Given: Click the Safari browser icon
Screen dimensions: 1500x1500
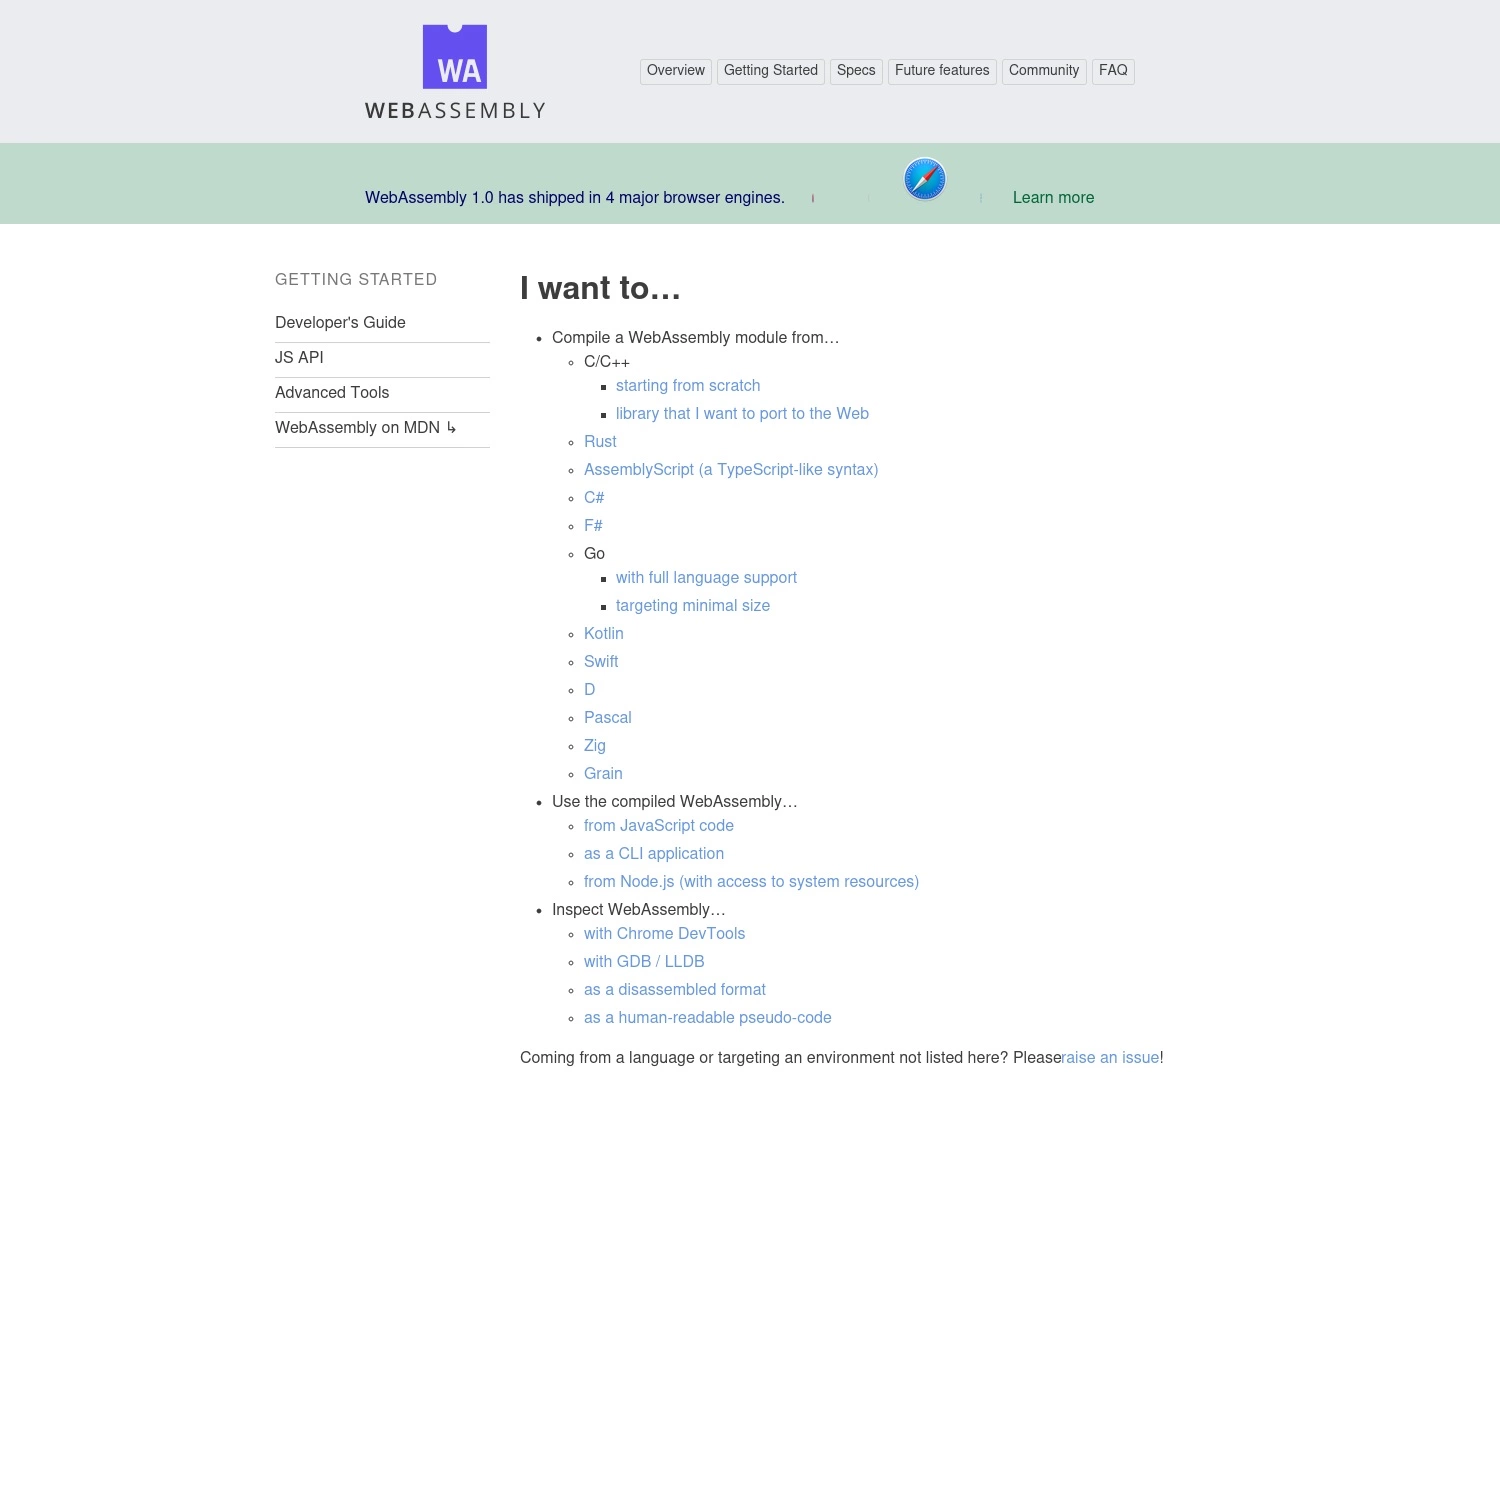Looking at the screenshot, I should tap(925, 179).
